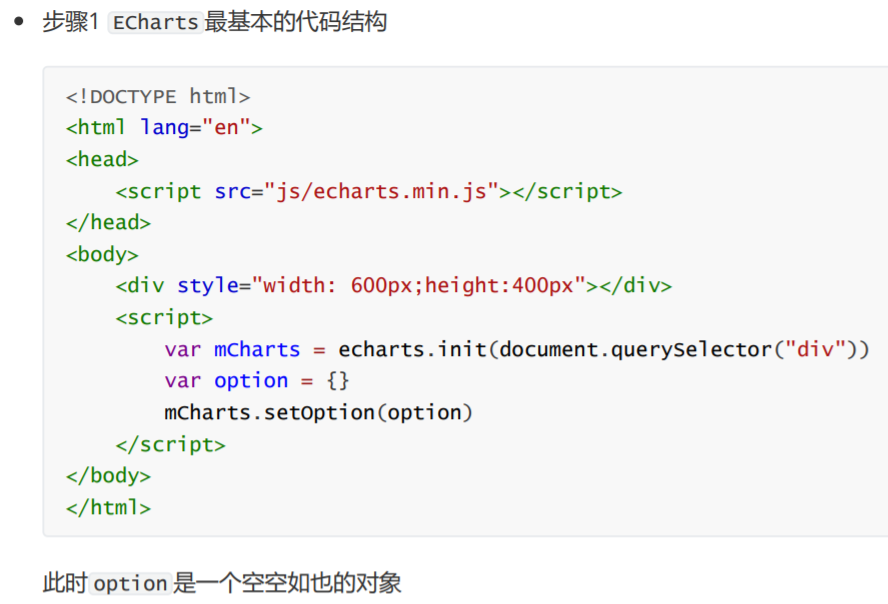Click the closing "</html>" tag line

(109, 508)
